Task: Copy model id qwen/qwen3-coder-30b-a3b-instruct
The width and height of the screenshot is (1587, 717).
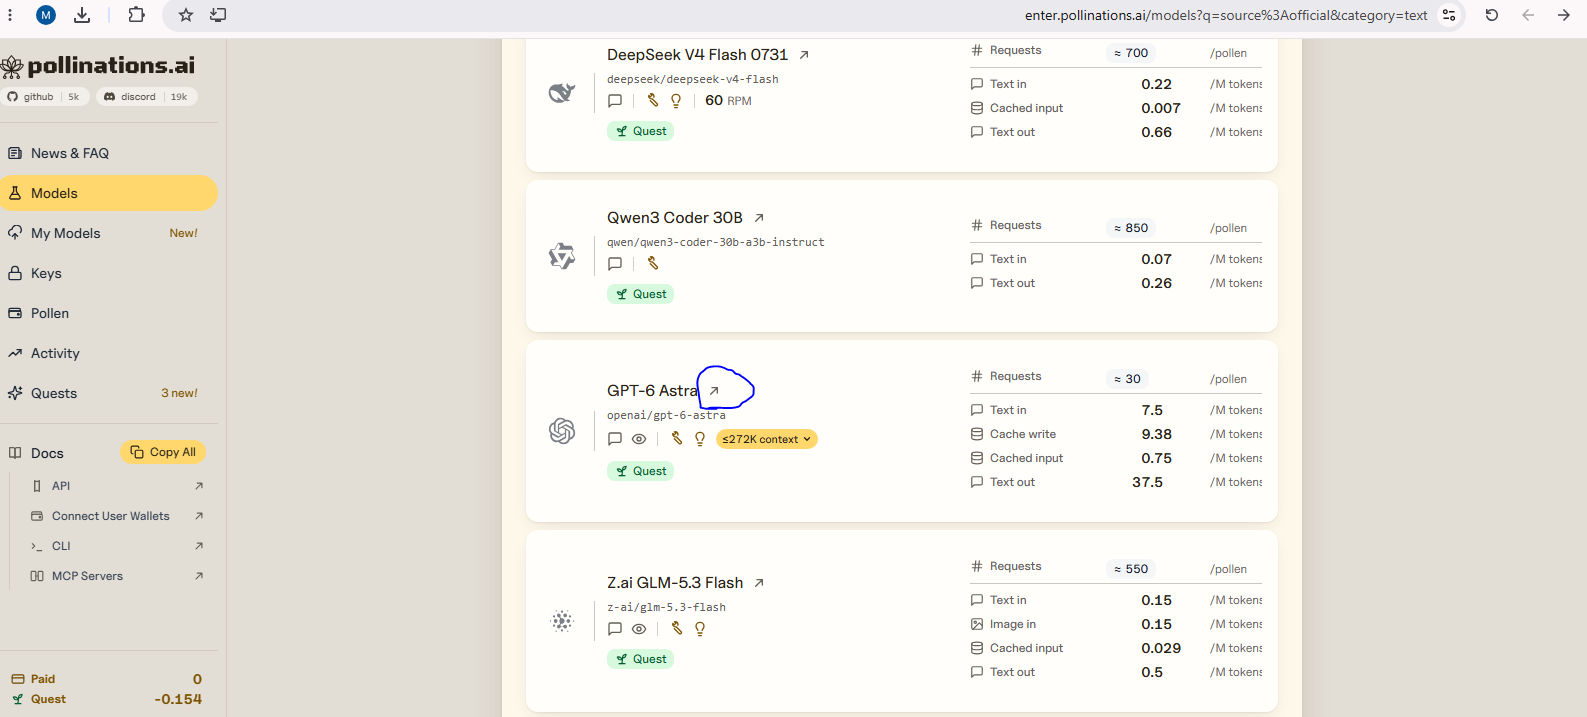Action: 716,242
